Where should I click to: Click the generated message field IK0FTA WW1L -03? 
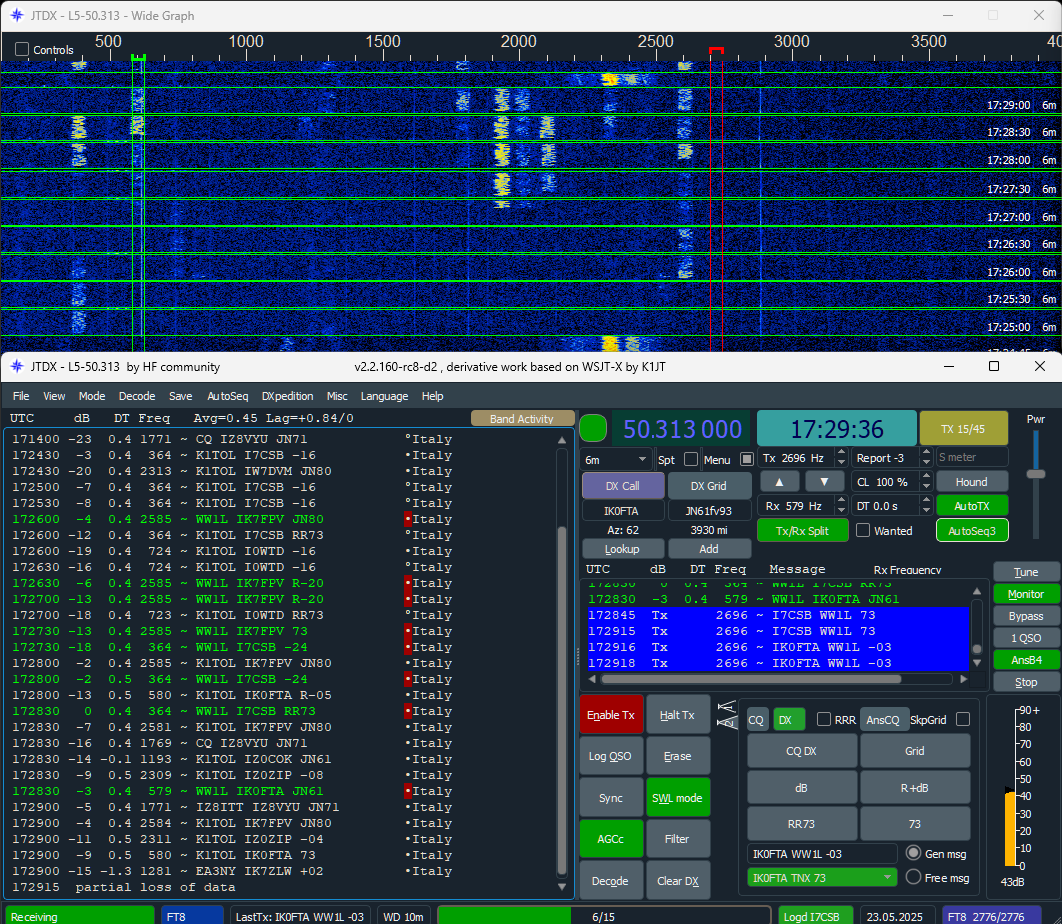coord(822,854)
